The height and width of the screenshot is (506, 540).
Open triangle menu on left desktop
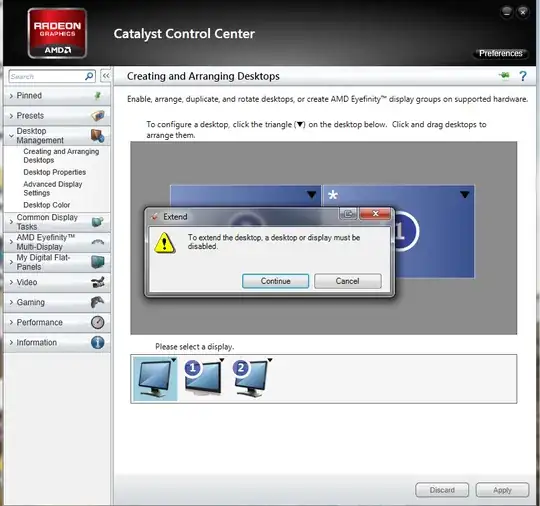312,195
